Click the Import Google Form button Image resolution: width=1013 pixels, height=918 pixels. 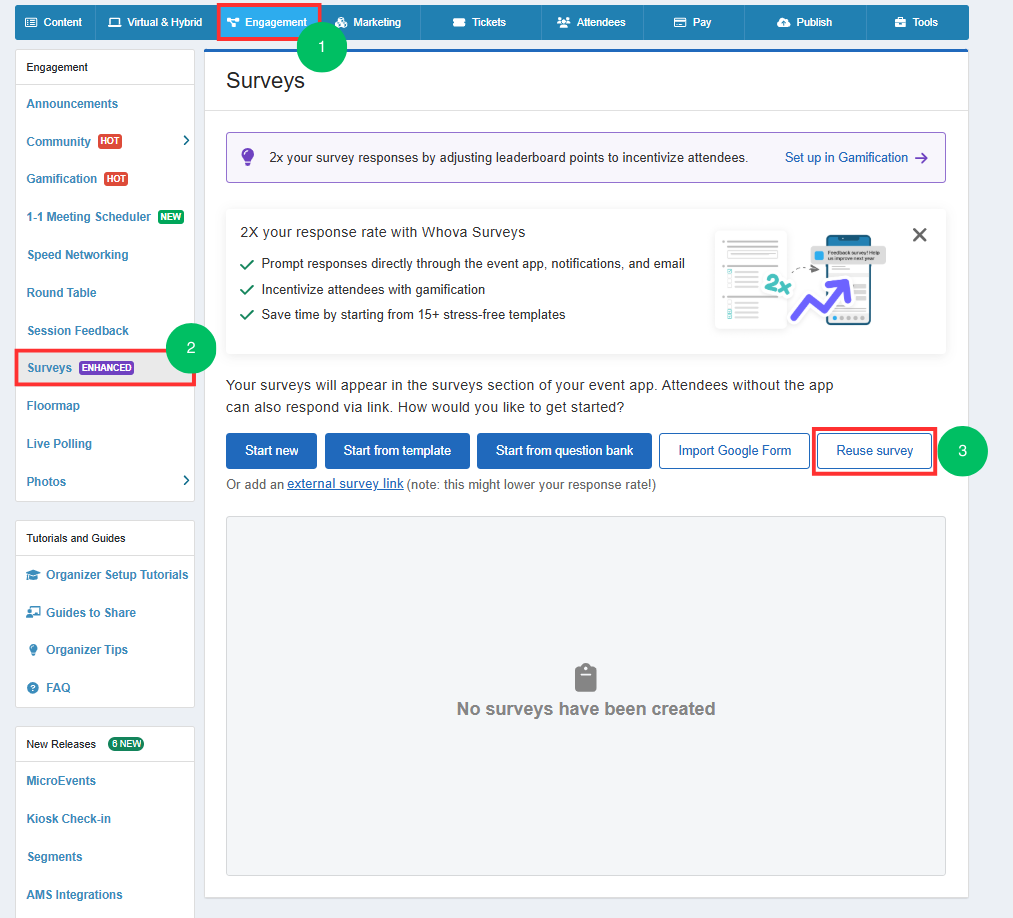735,451
